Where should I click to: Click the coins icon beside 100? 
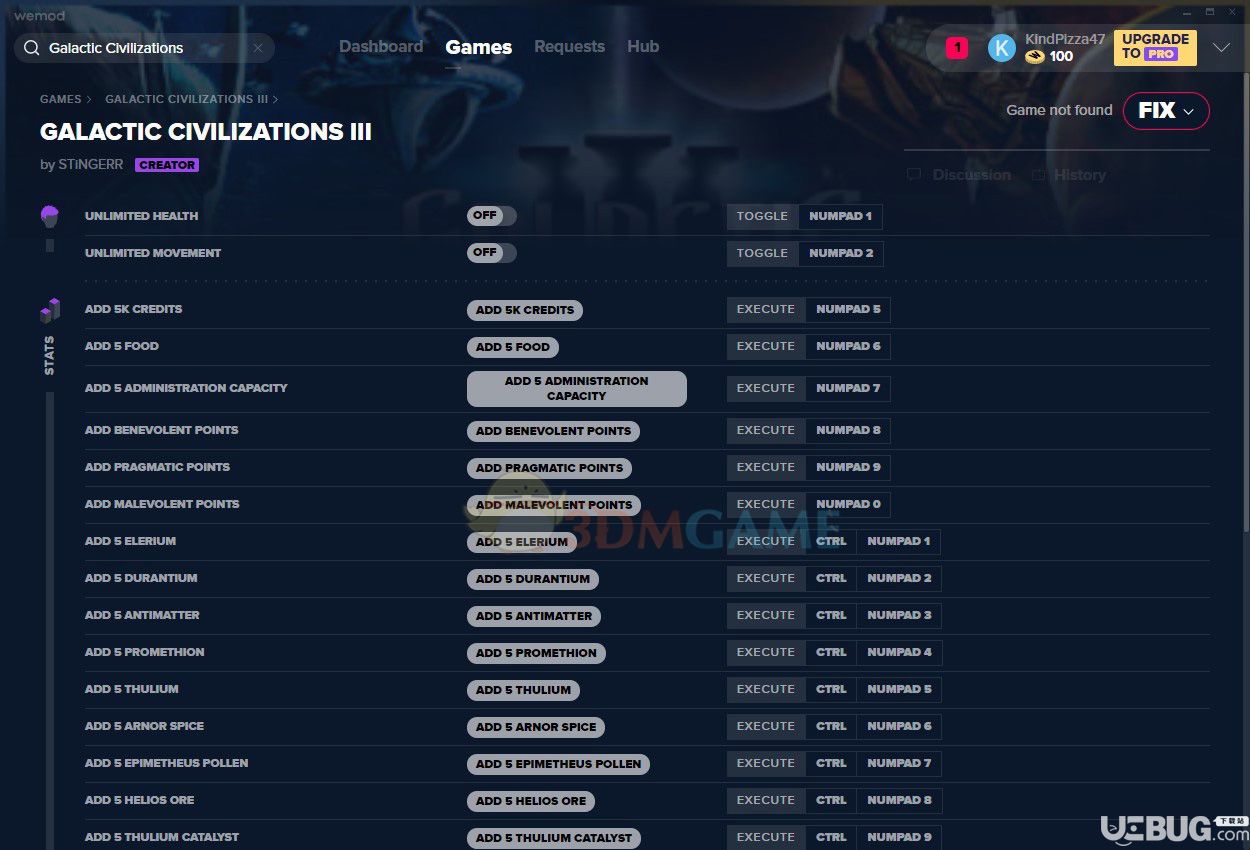click(x=1035, y=57)
